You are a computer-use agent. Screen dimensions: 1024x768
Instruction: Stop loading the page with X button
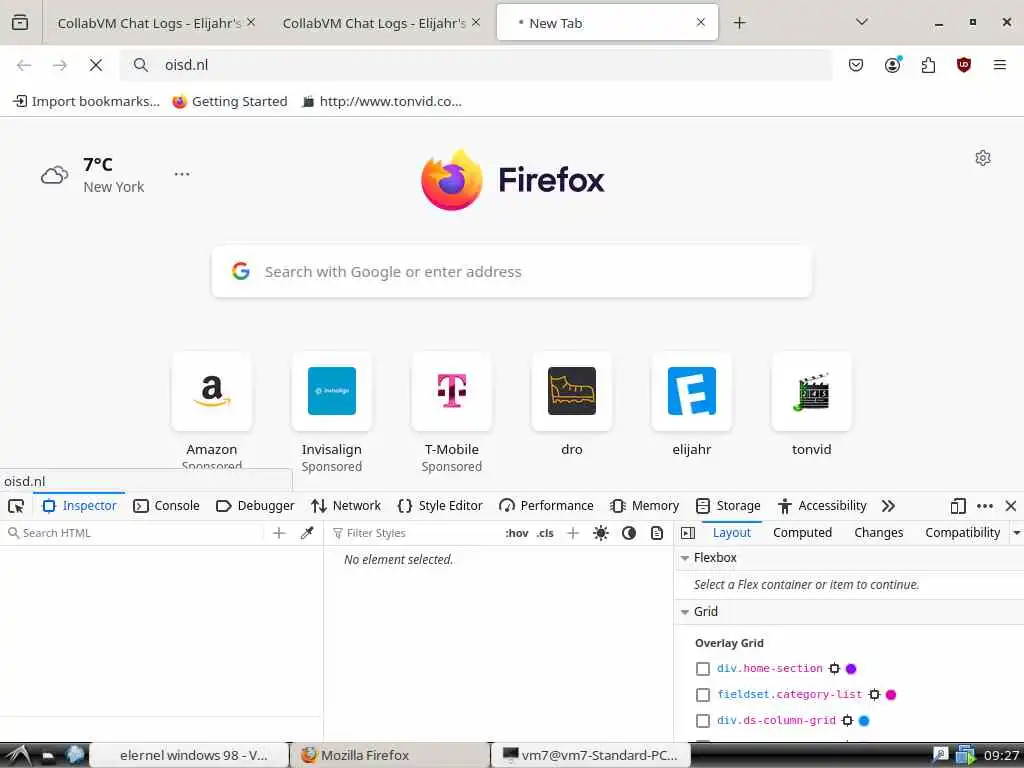[96, 65]
